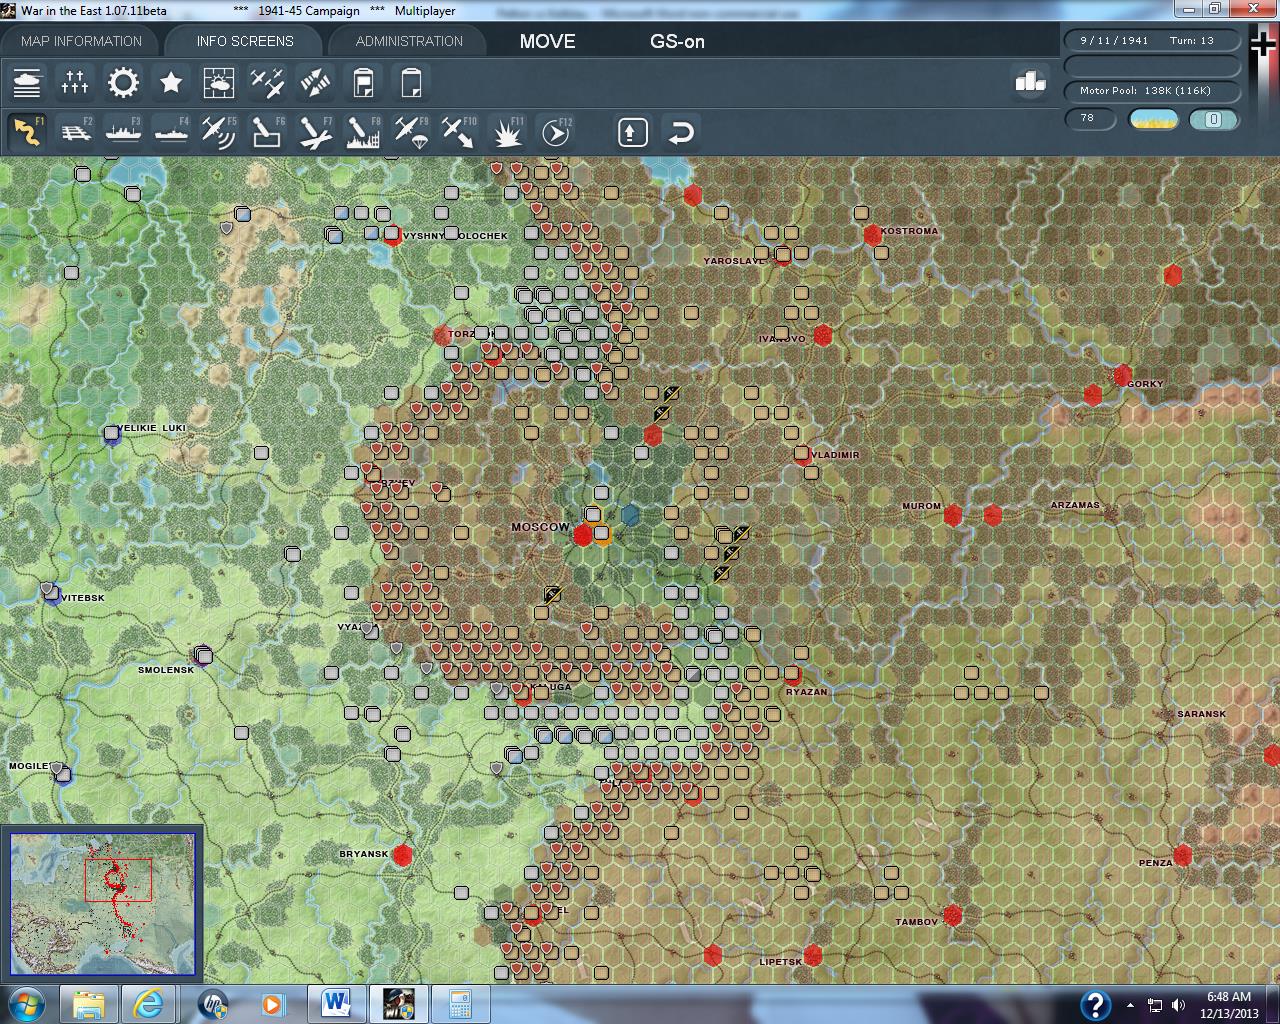Click the taskbar clock

pos(1228,1004)
